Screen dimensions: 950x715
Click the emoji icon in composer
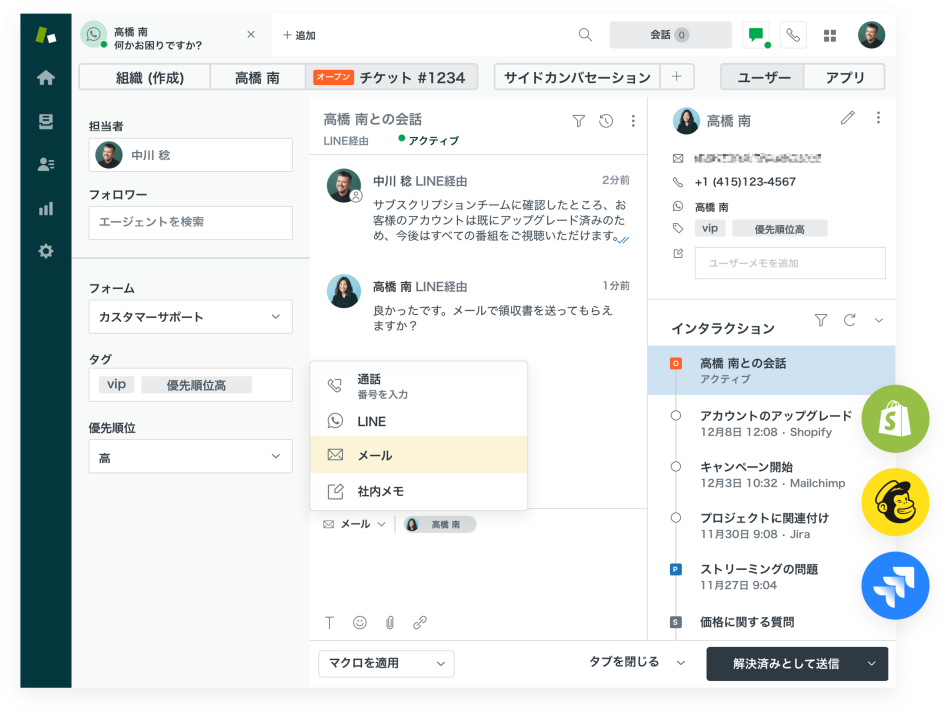coord(360,622)
